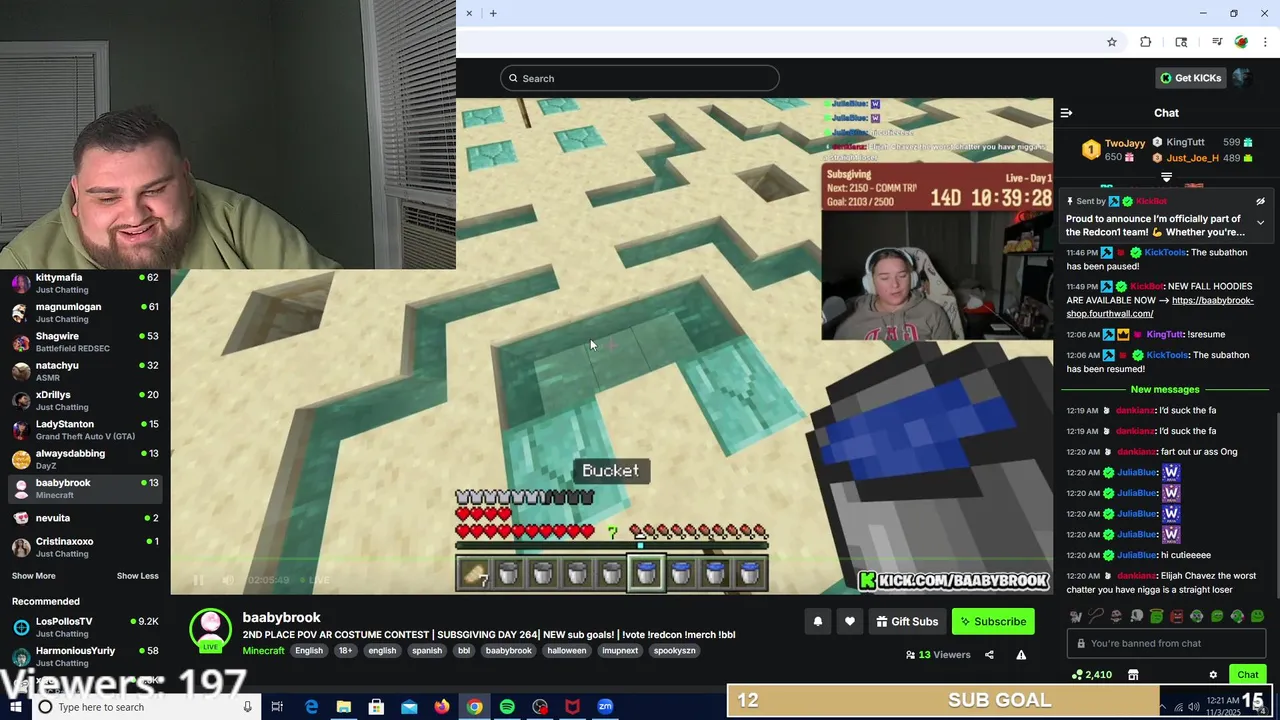Click the Kick search field
Image resolution: width=1280 pixels, height=720 pixels.
tap(640, 78)
